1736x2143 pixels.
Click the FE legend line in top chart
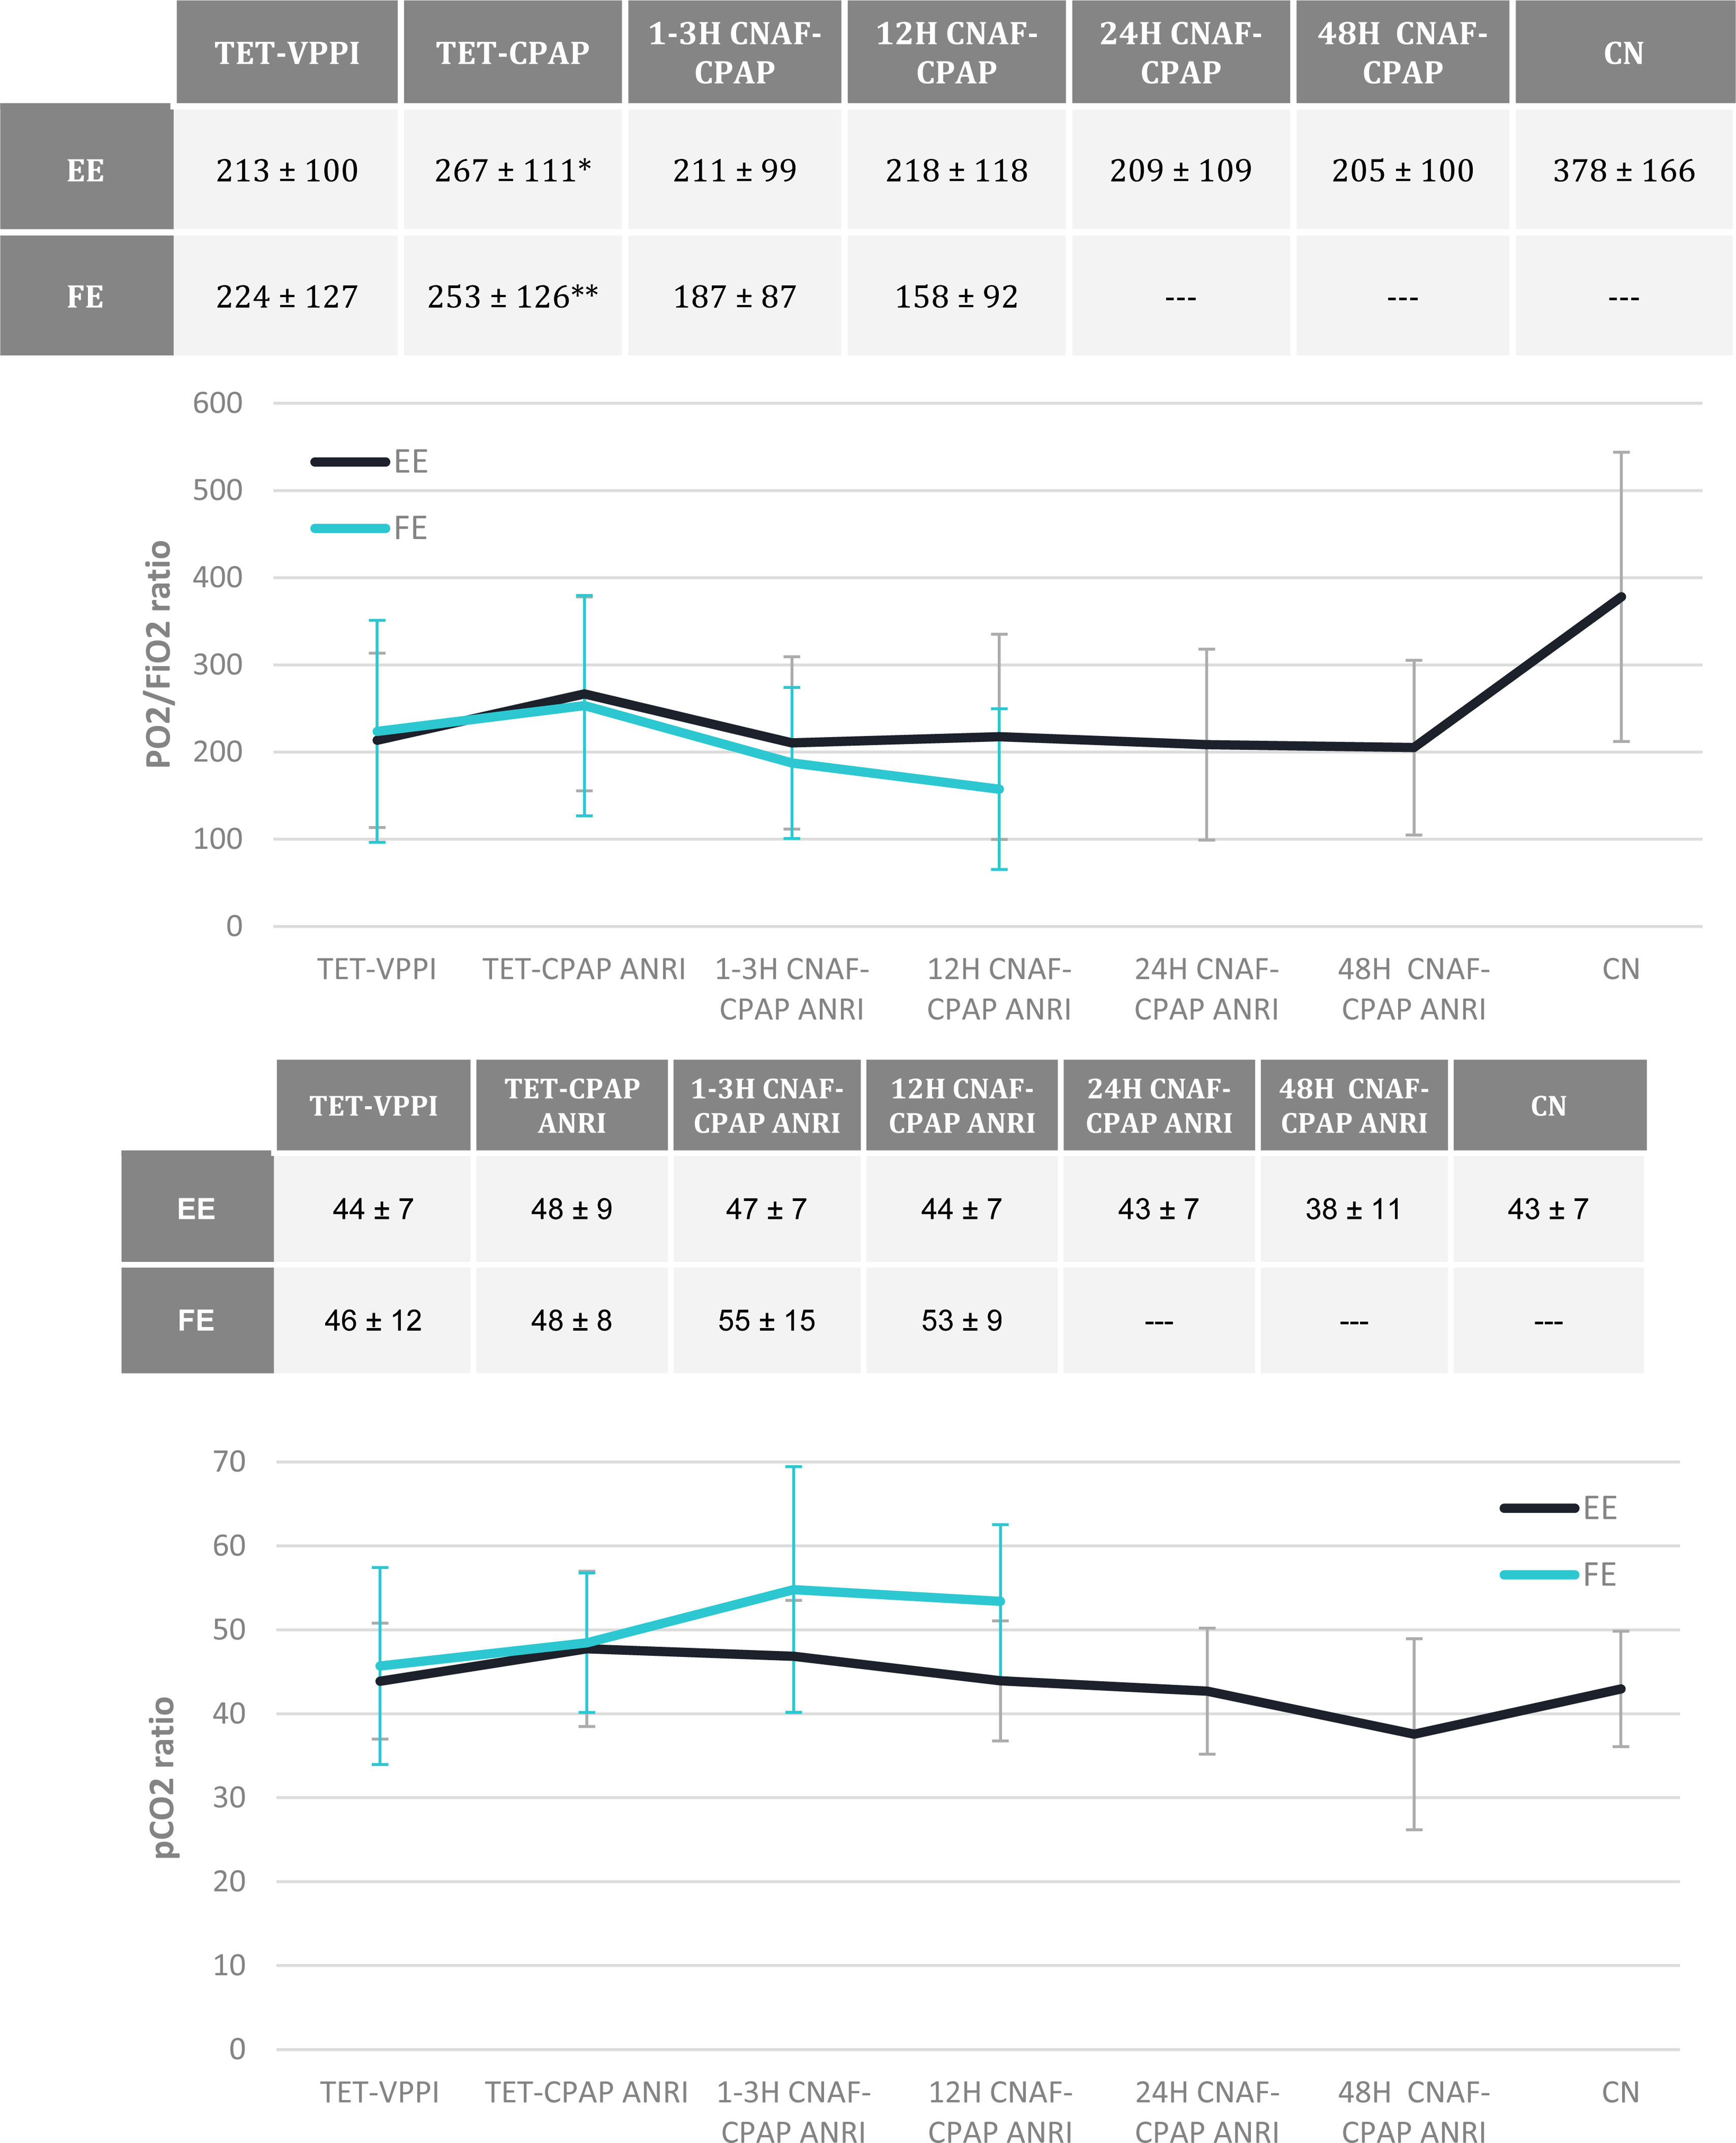point(350,528)
